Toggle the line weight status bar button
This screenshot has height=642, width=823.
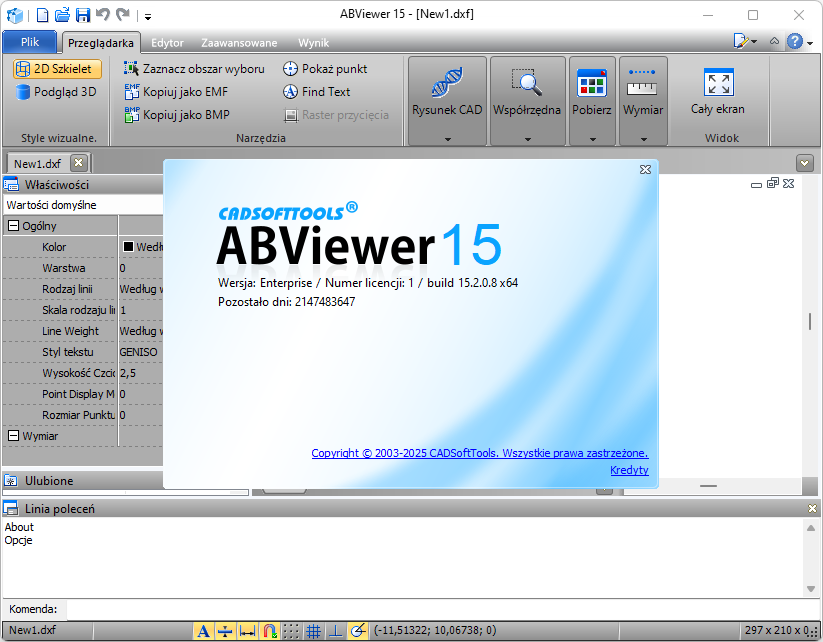[x=225, y=630]
